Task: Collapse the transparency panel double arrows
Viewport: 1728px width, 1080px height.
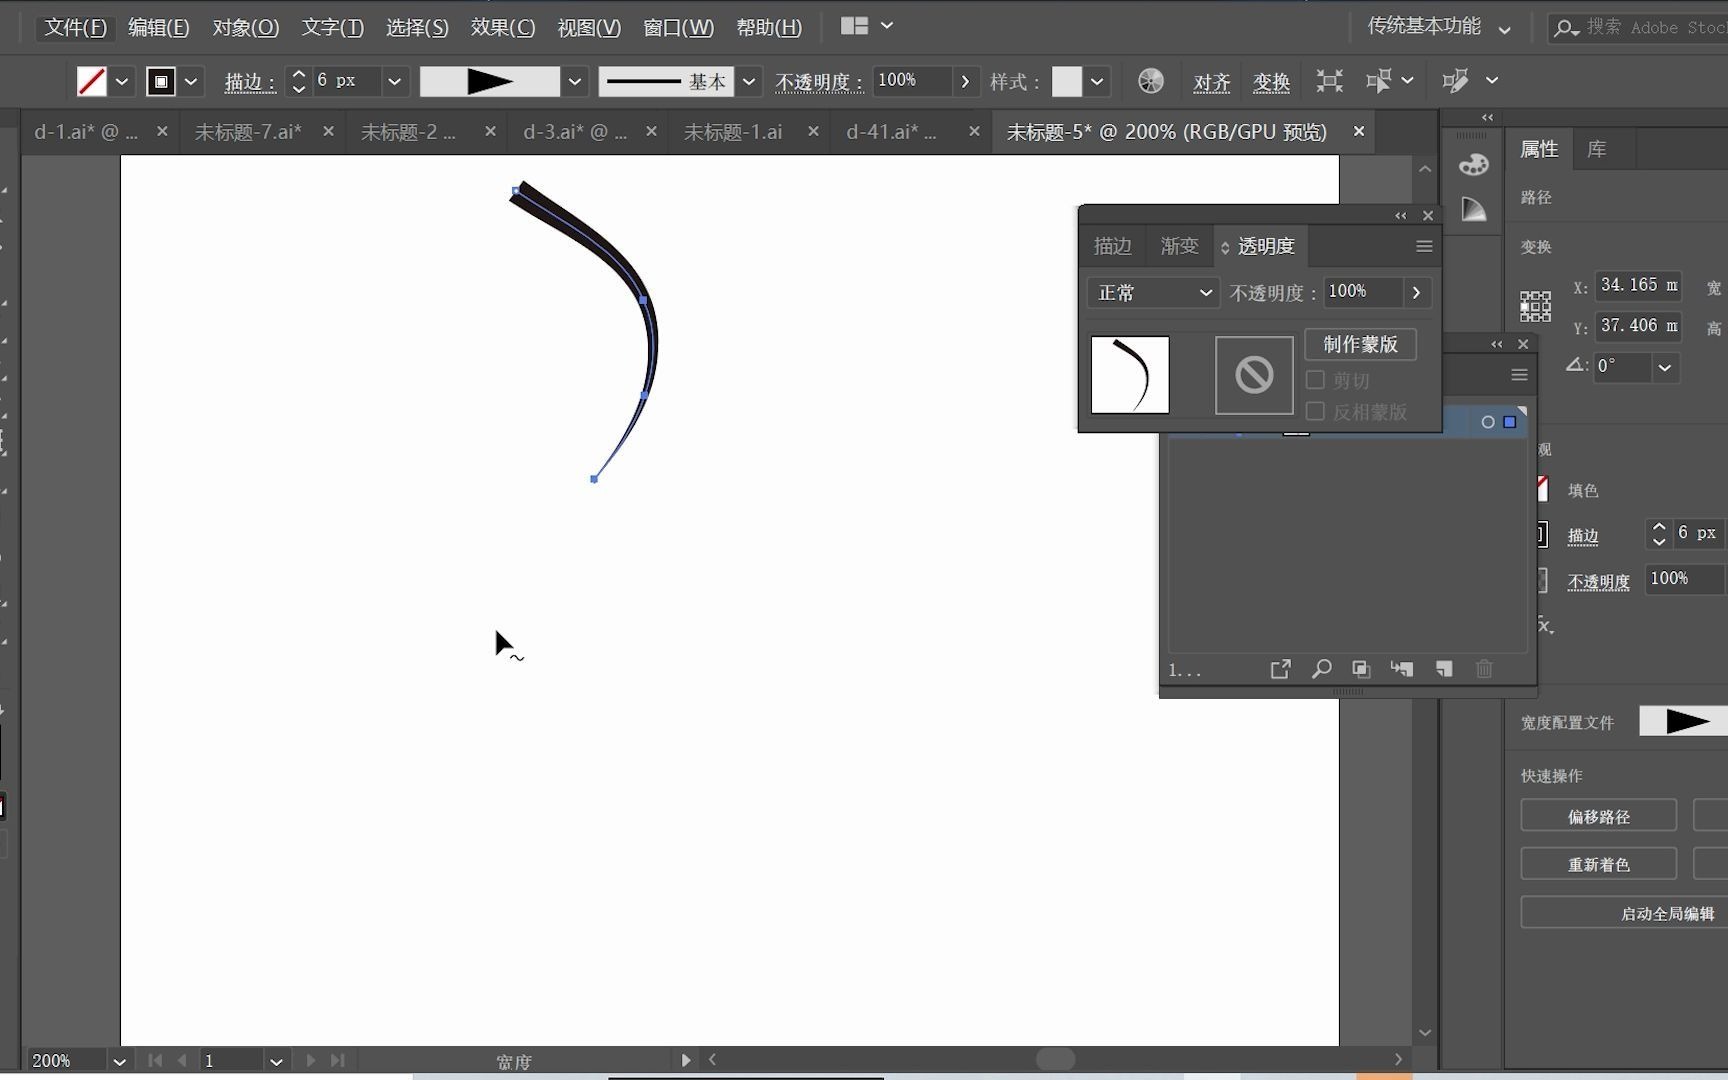Action: pos(1400,216)
